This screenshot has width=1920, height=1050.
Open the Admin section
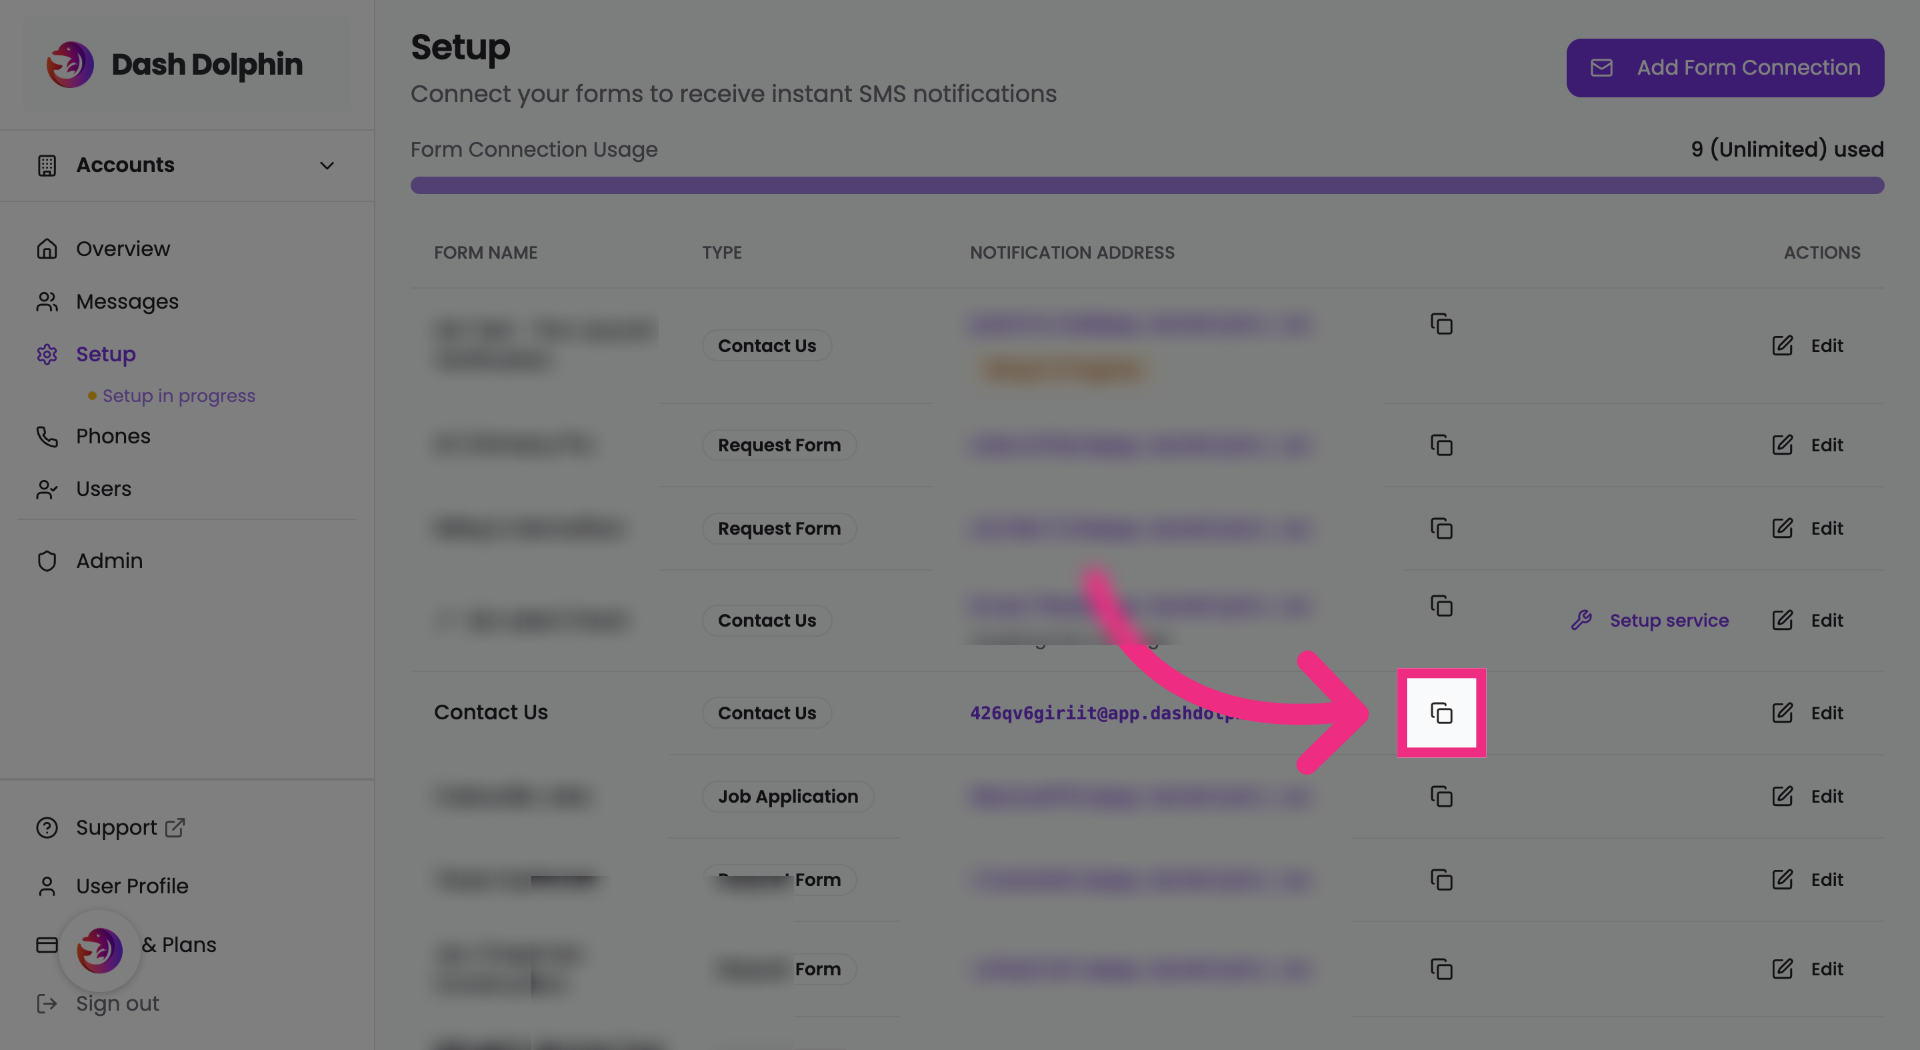(109, 561)
